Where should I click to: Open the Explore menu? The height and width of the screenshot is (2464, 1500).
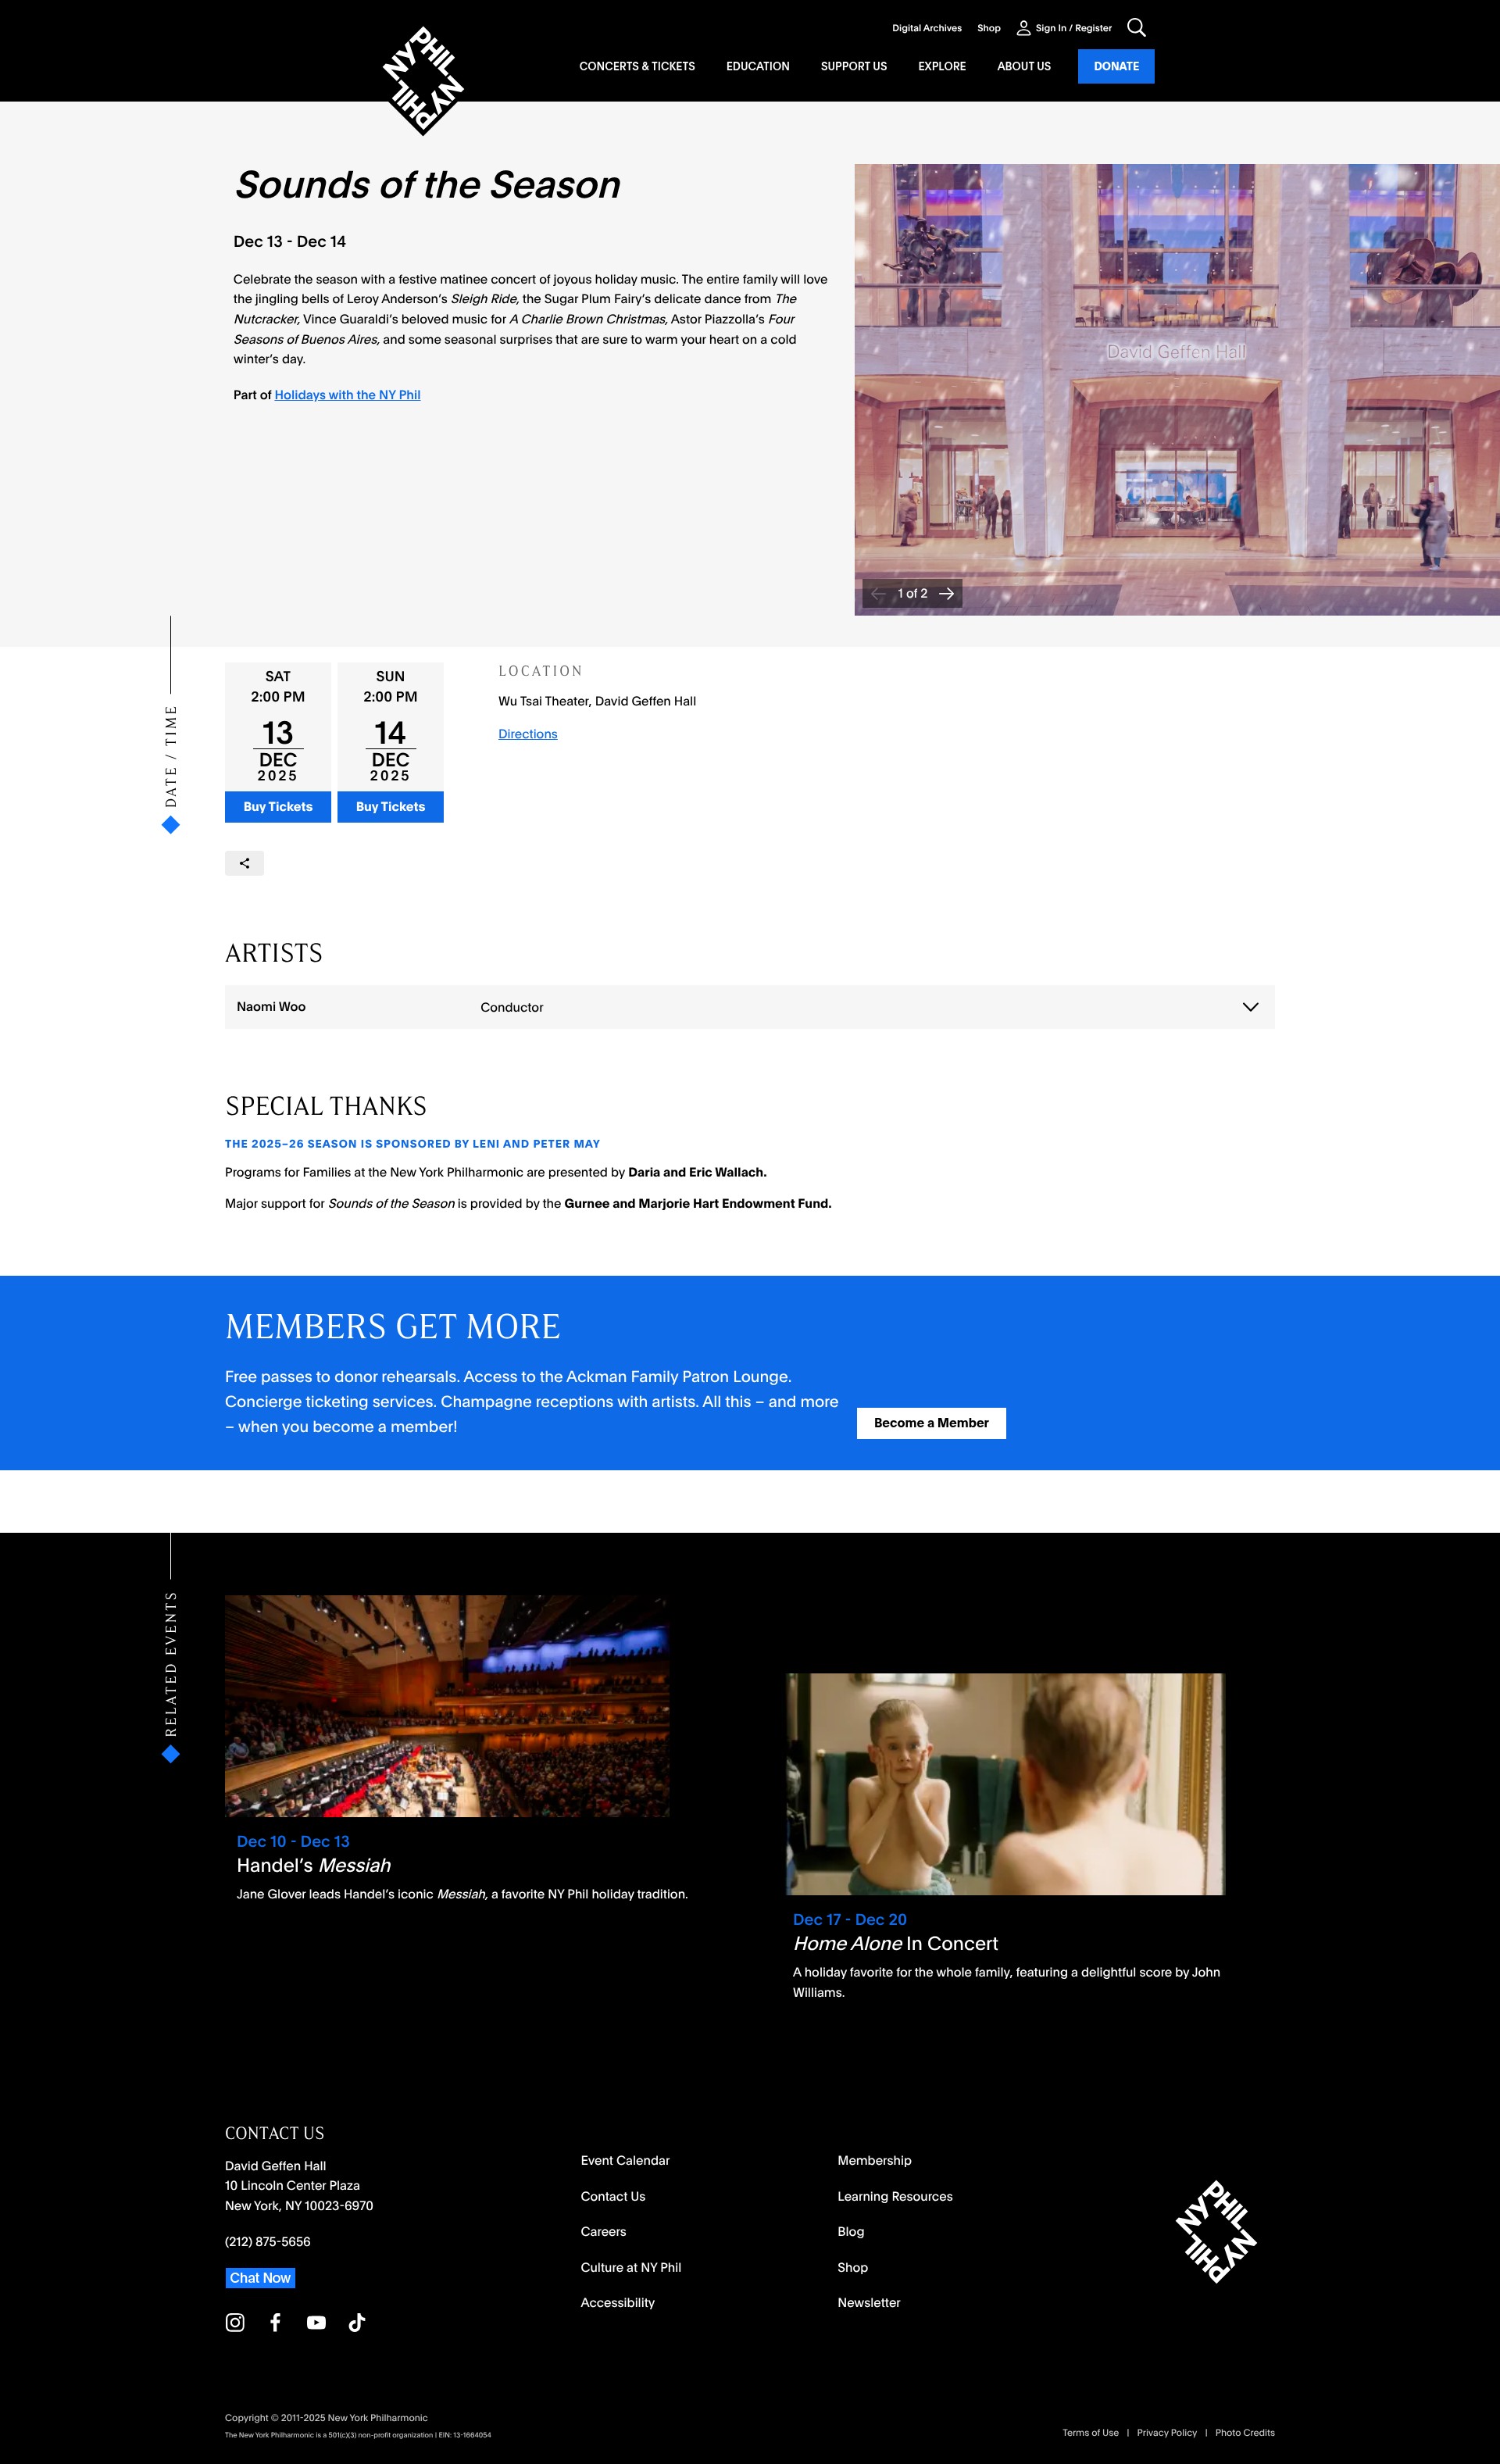tap(942, 66)
